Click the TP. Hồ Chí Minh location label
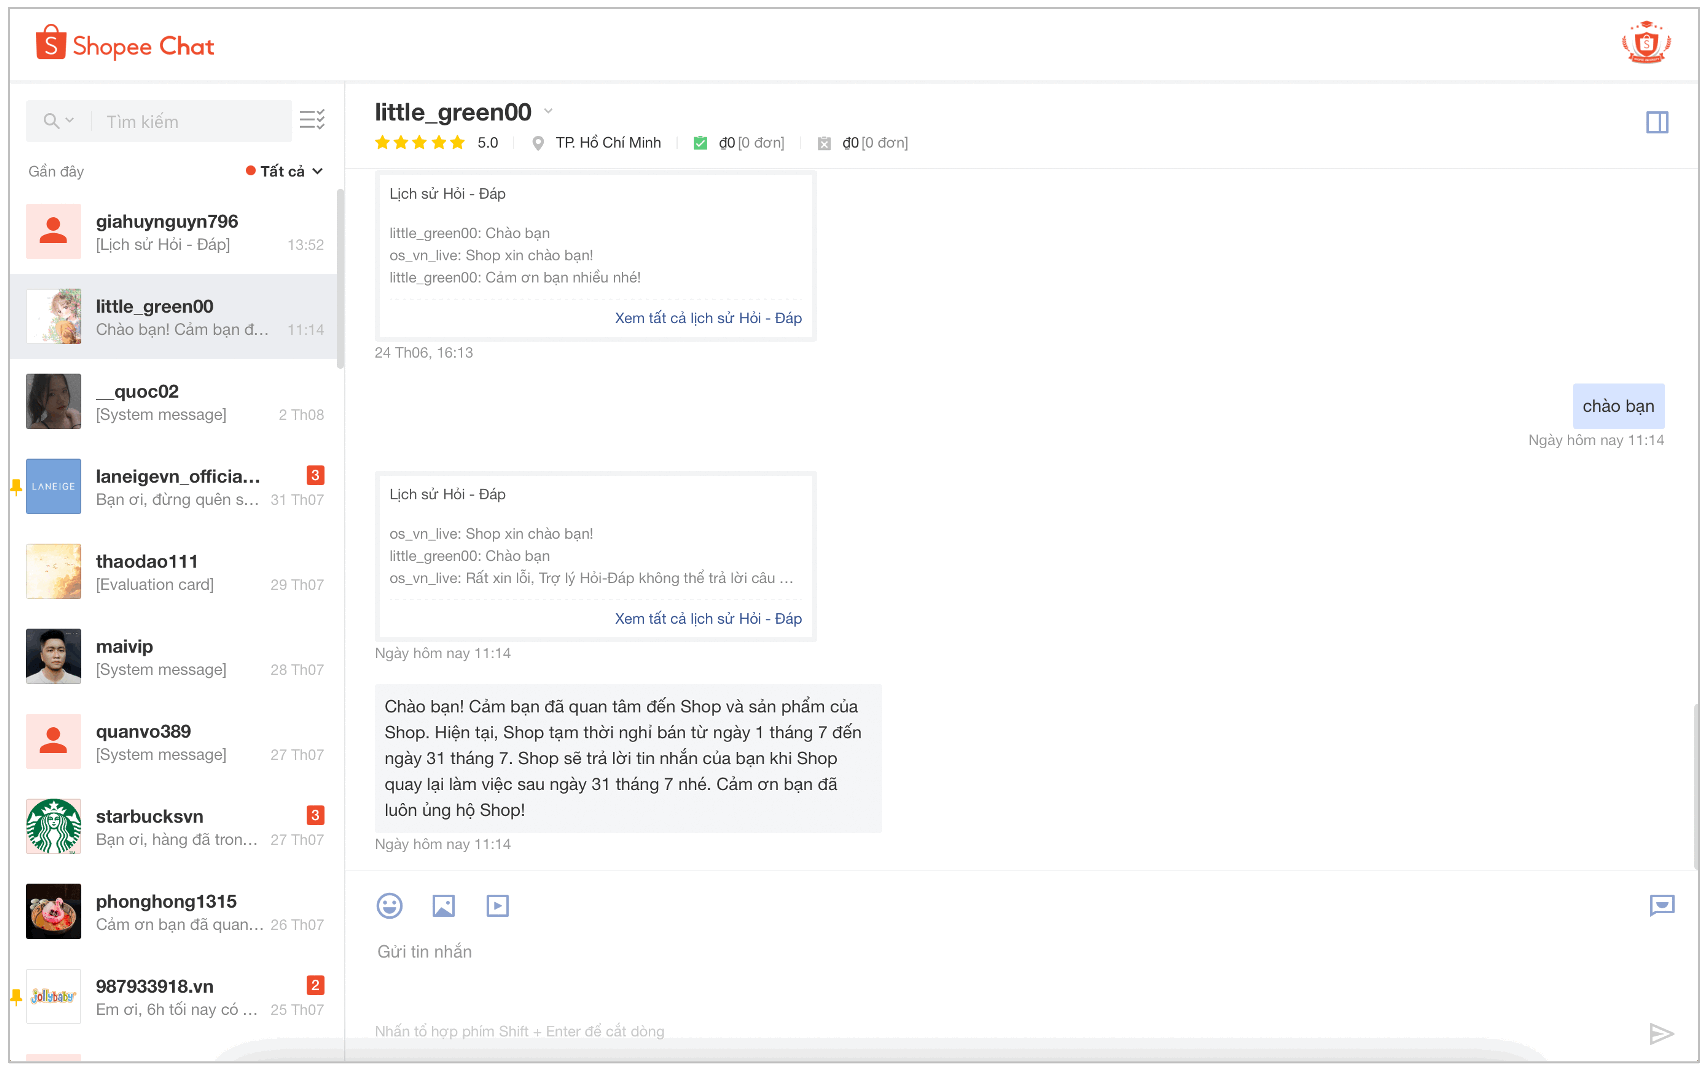 [x=608, y=142]
